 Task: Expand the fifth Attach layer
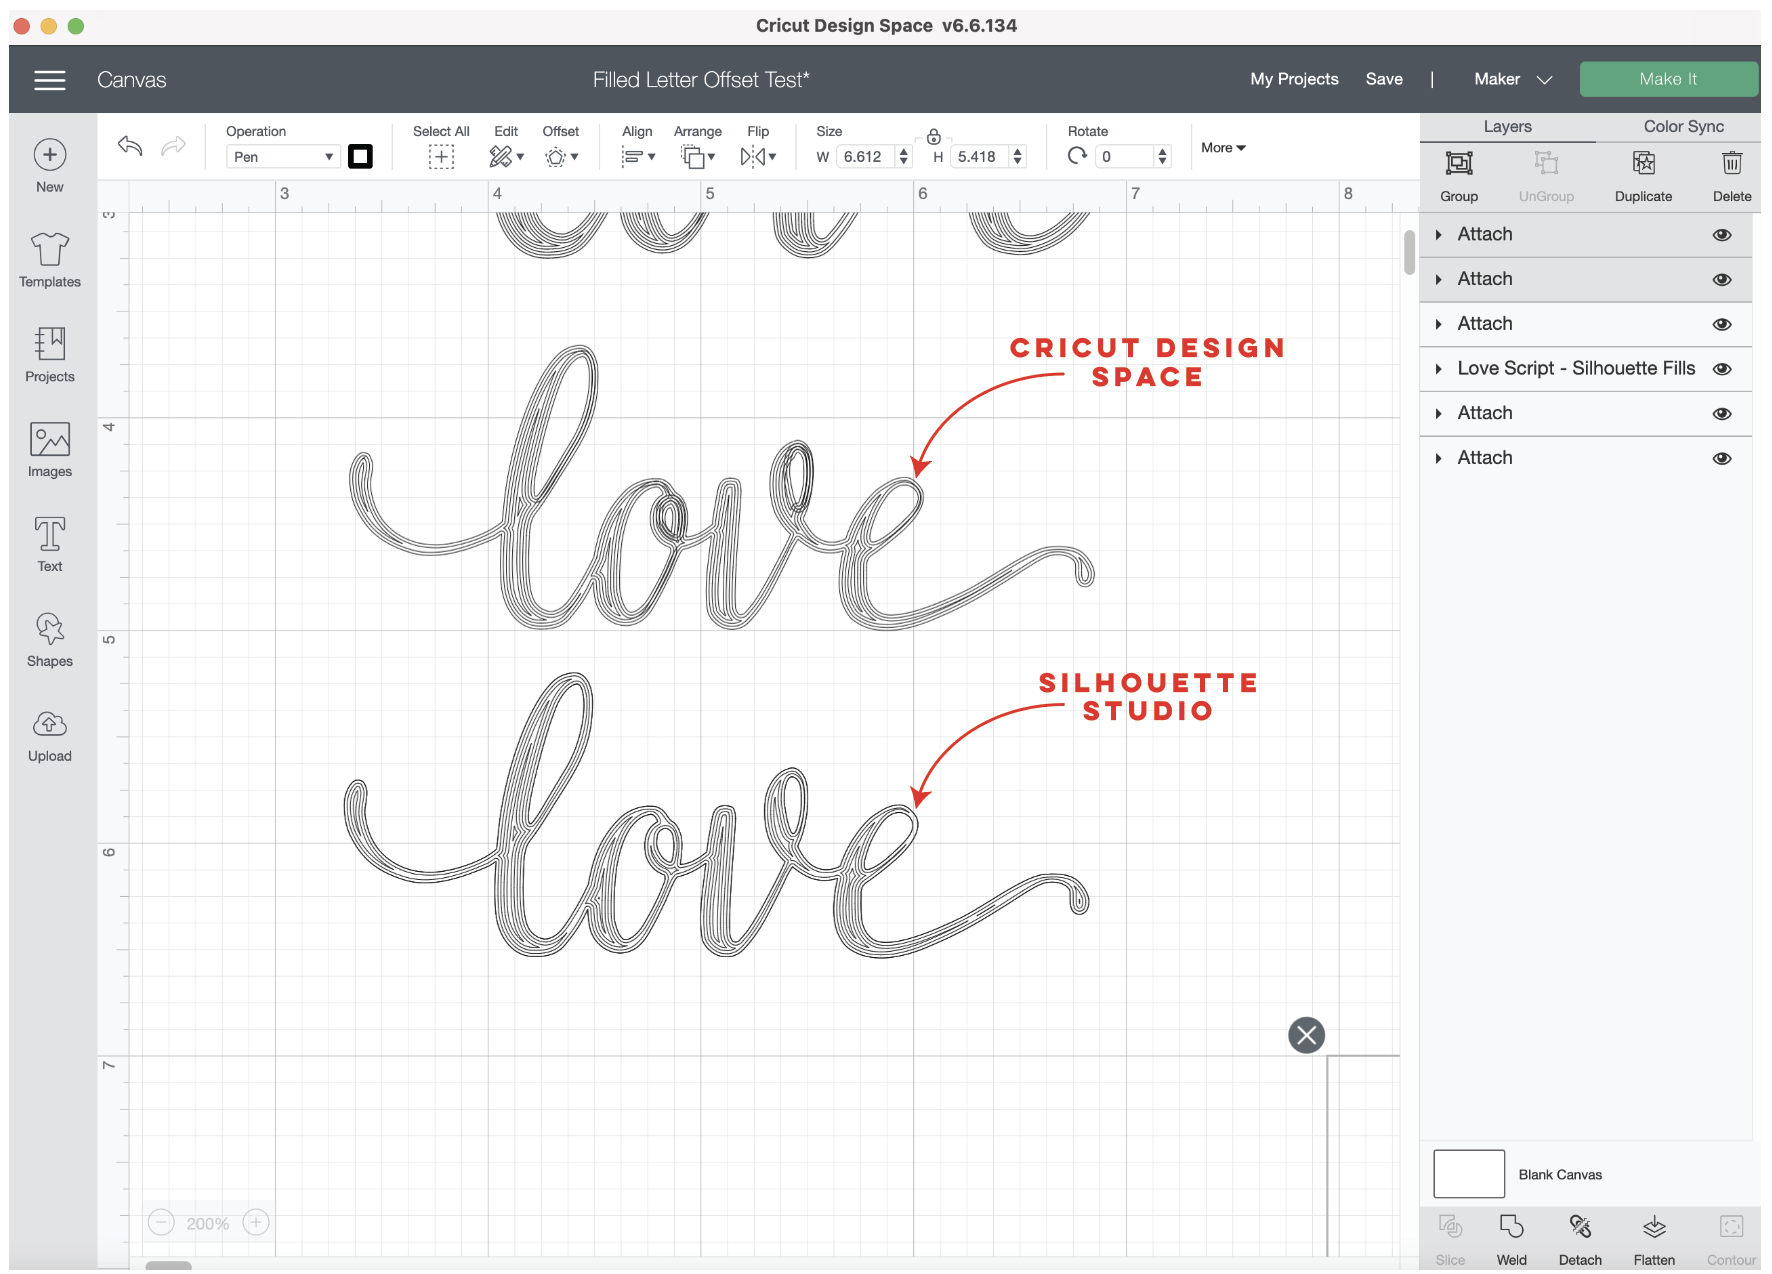[1438, 414]
